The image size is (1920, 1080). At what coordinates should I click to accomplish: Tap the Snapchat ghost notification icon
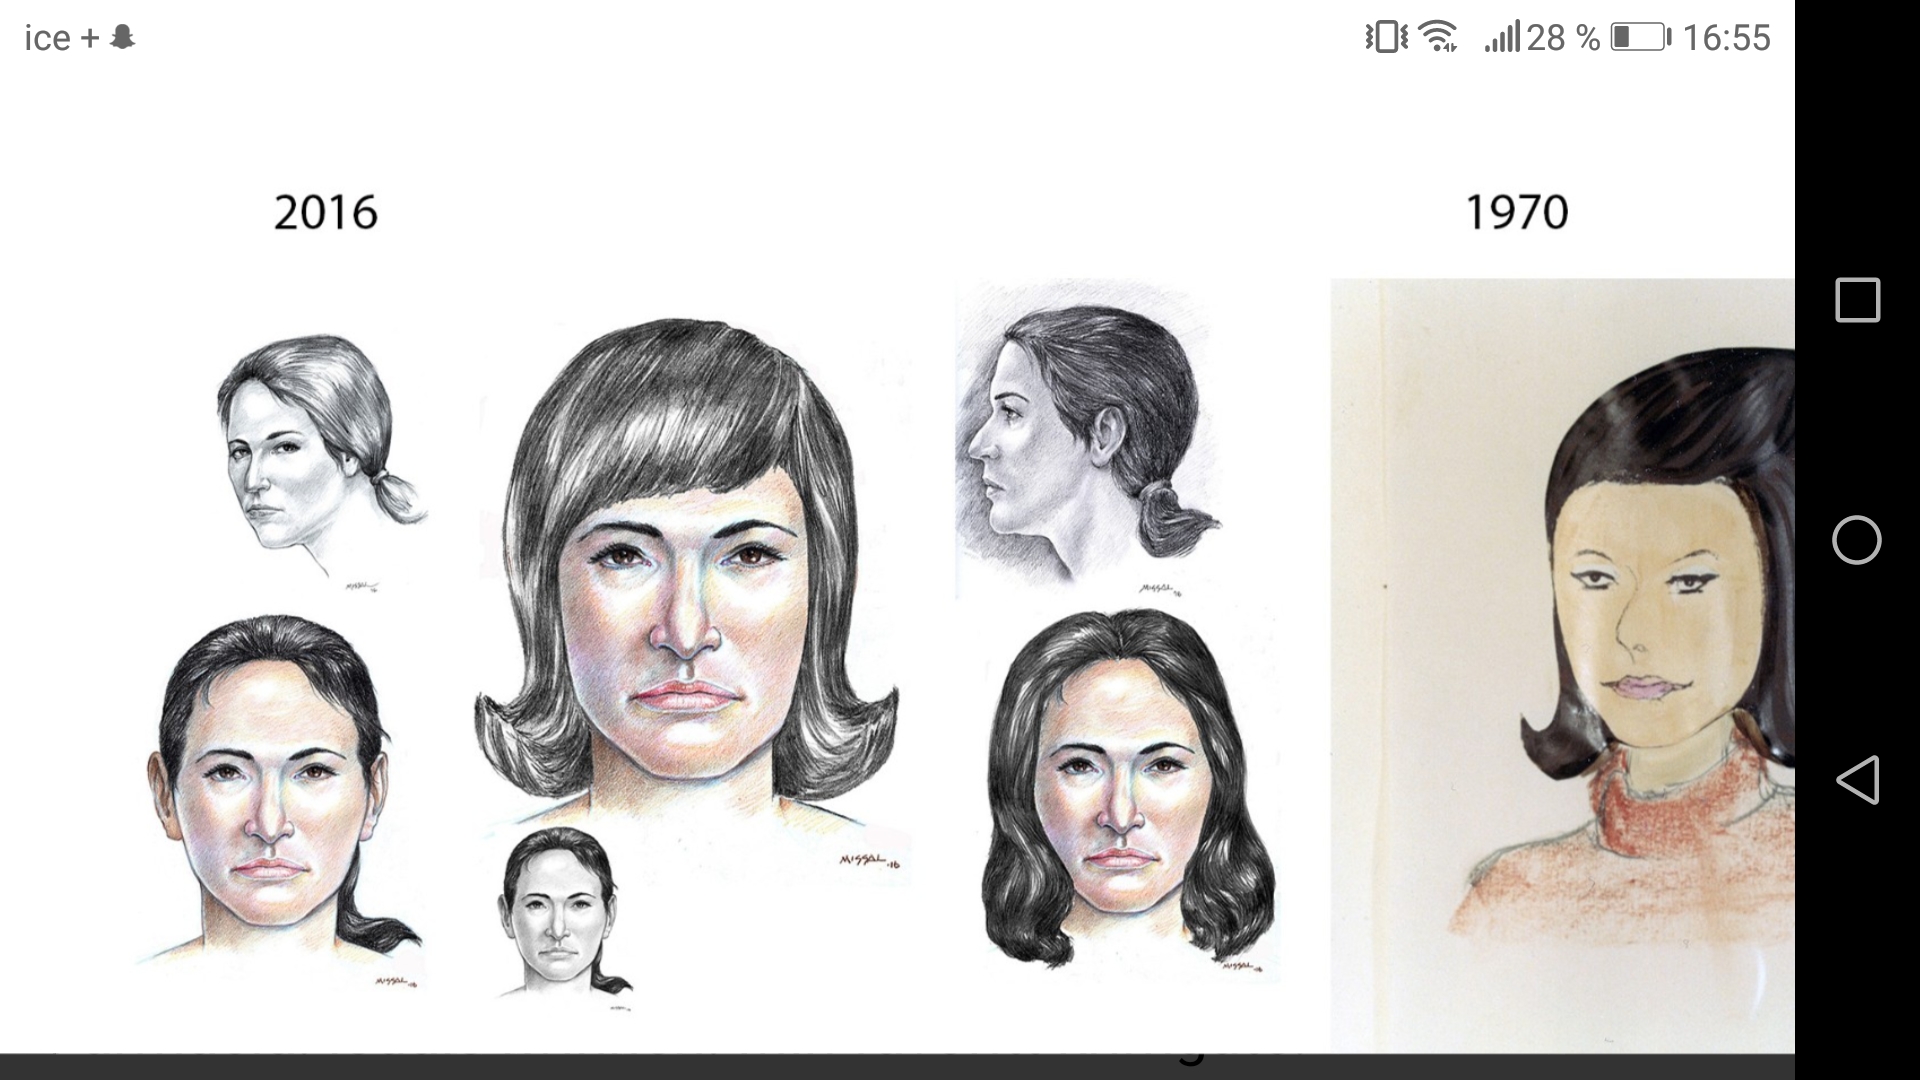pyautogui.click(x=123, y=38)
